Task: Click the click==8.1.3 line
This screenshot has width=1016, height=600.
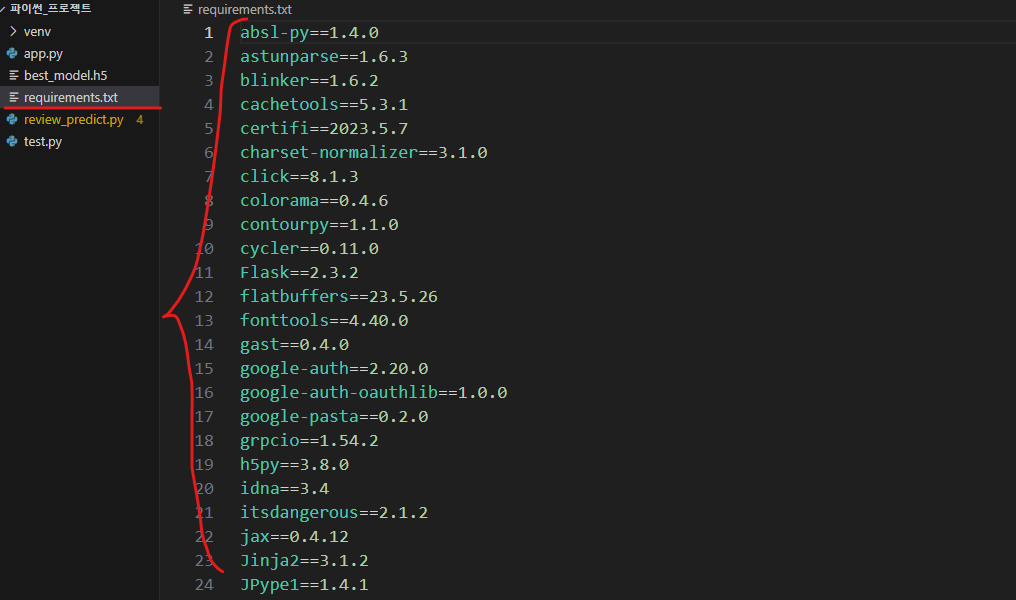Action: 299,176
